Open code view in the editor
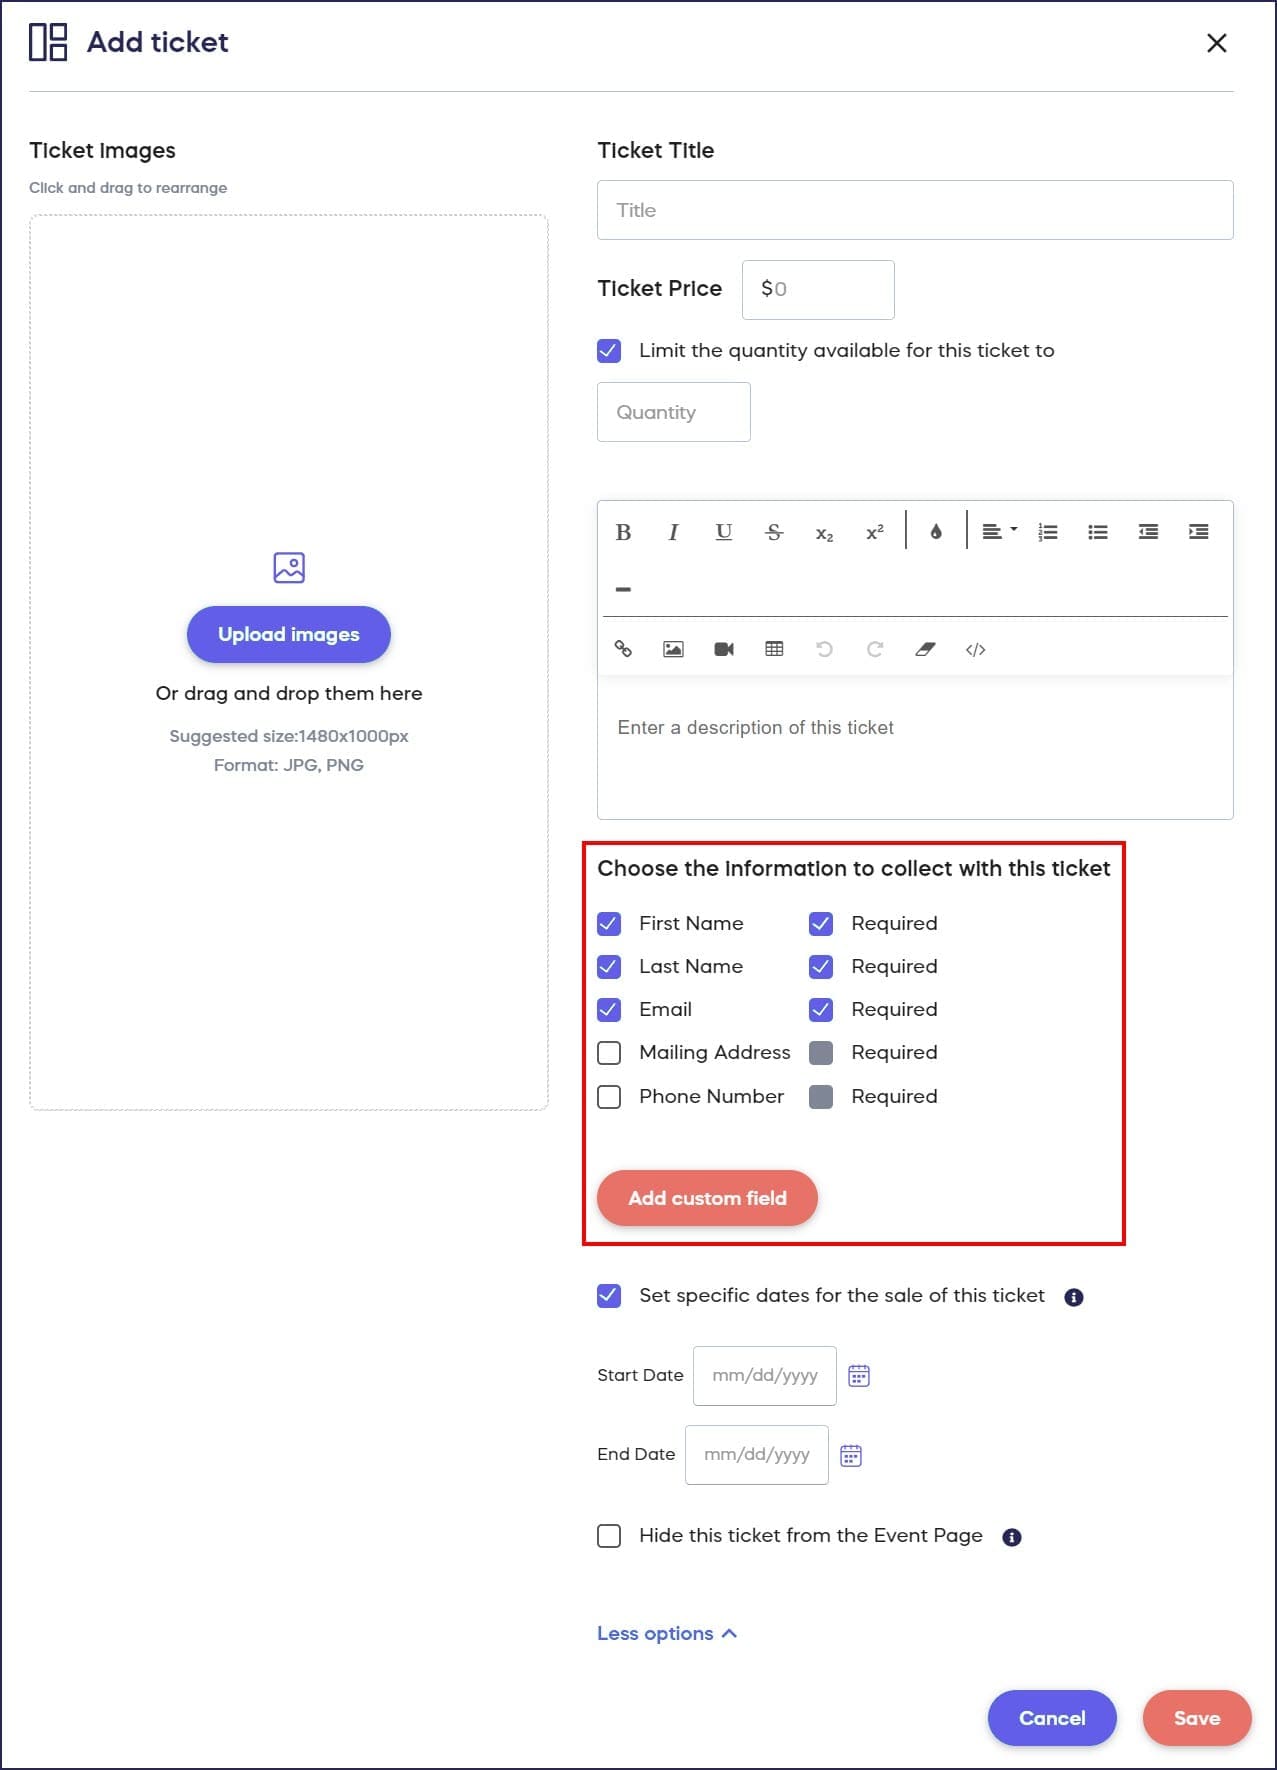Viewport: 1277px width, 1770px height. pos(976,649)
